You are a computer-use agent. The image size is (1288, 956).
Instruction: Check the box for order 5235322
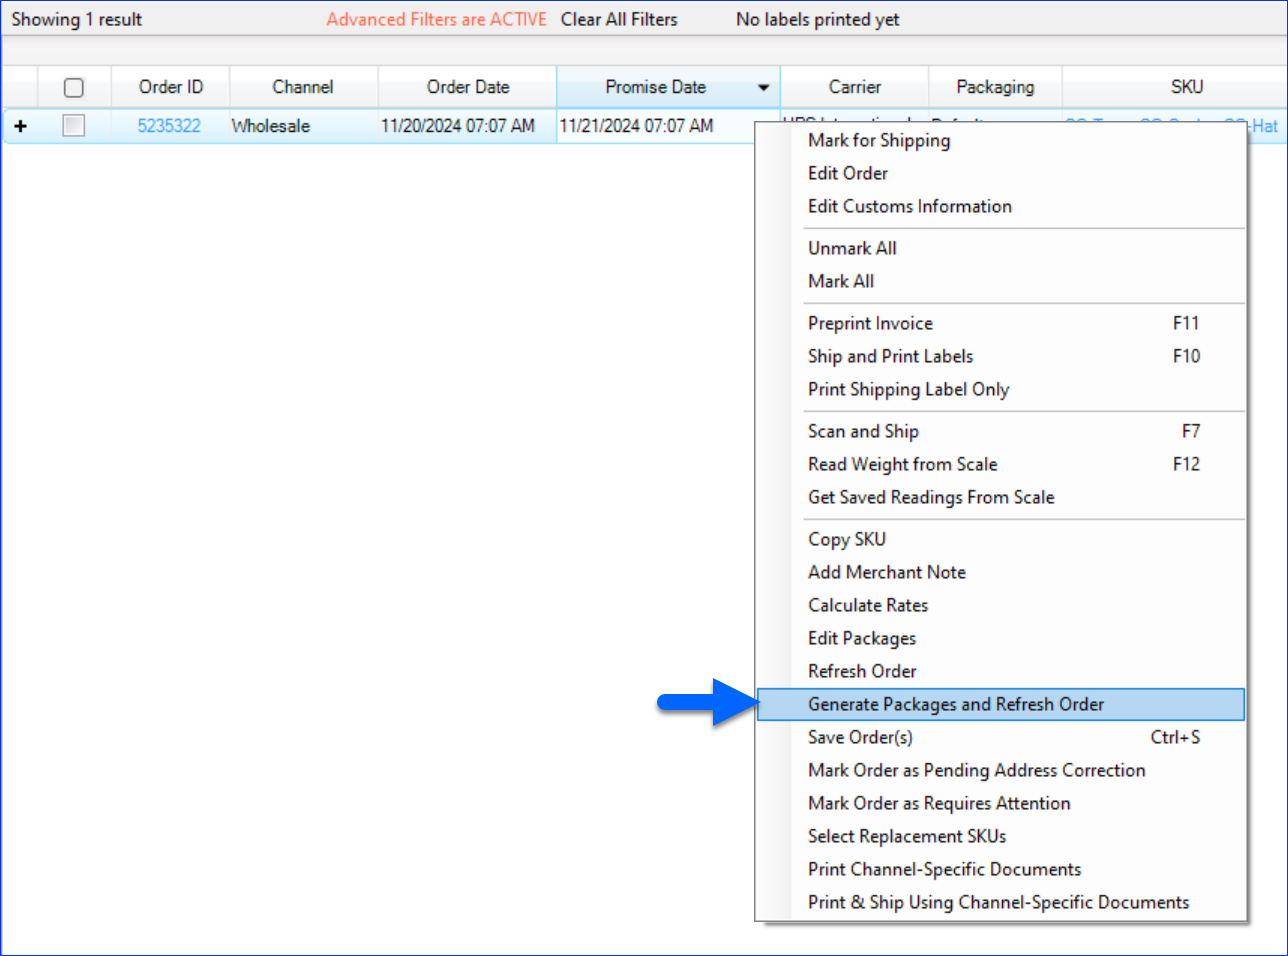click(x=74, y=126)
